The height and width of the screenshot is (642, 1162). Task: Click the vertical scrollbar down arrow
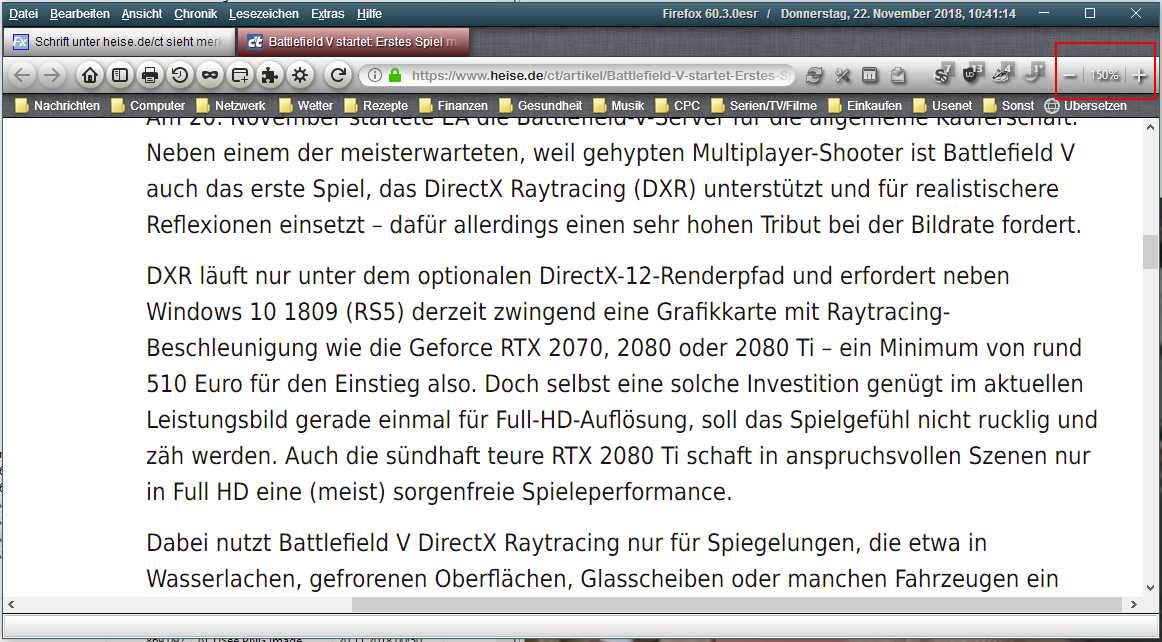[1151, 588]
